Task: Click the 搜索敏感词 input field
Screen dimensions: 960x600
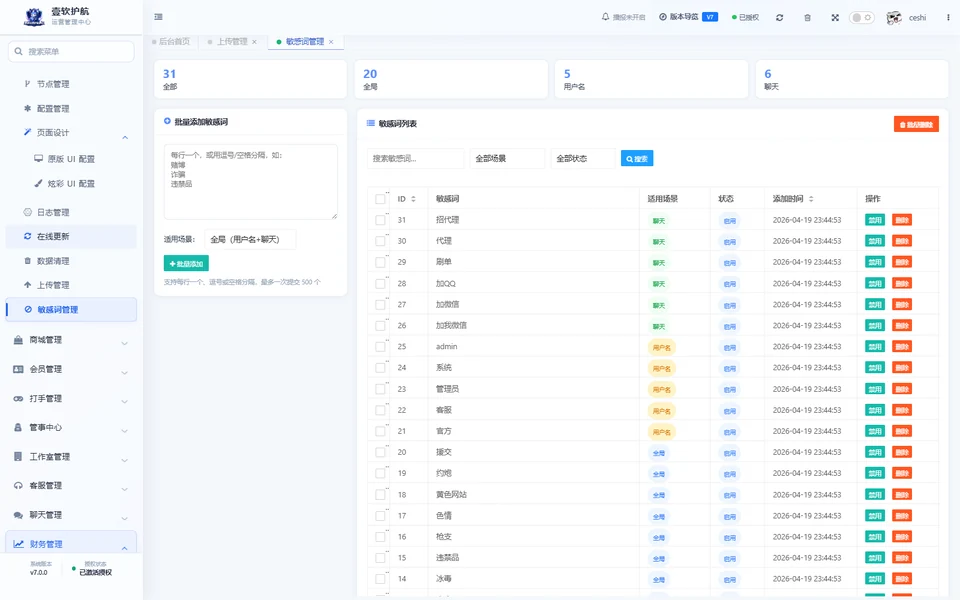Action: tap(416, 159)
